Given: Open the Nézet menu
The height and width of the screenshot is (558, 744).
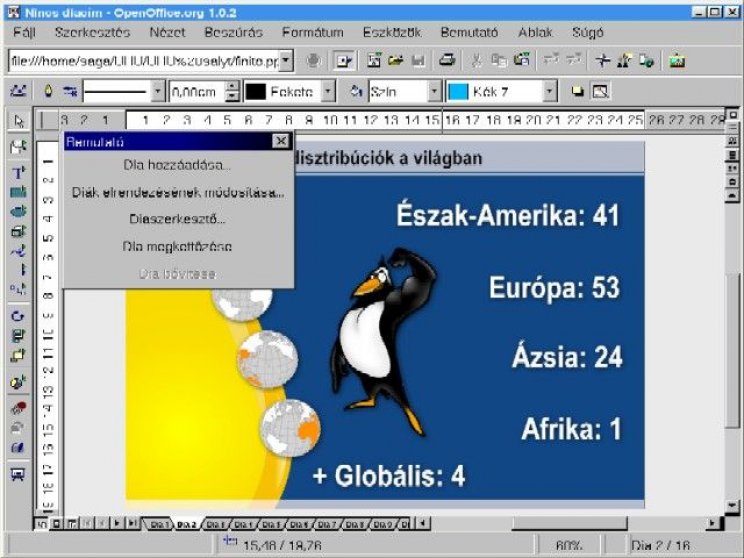Looking at the screenshot, I should tap(167, 32).
